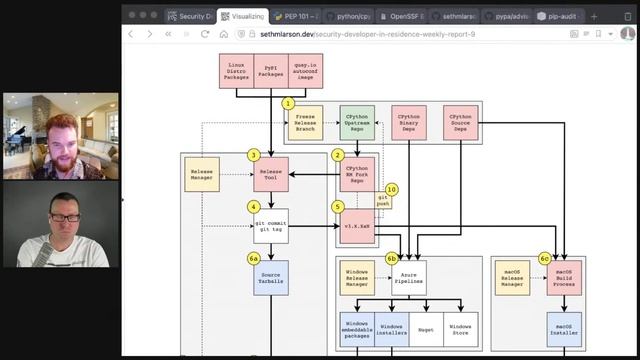Screen dimensions: 640x360
Task: Click the Release Tool box
Action: (x=271, y=175)
